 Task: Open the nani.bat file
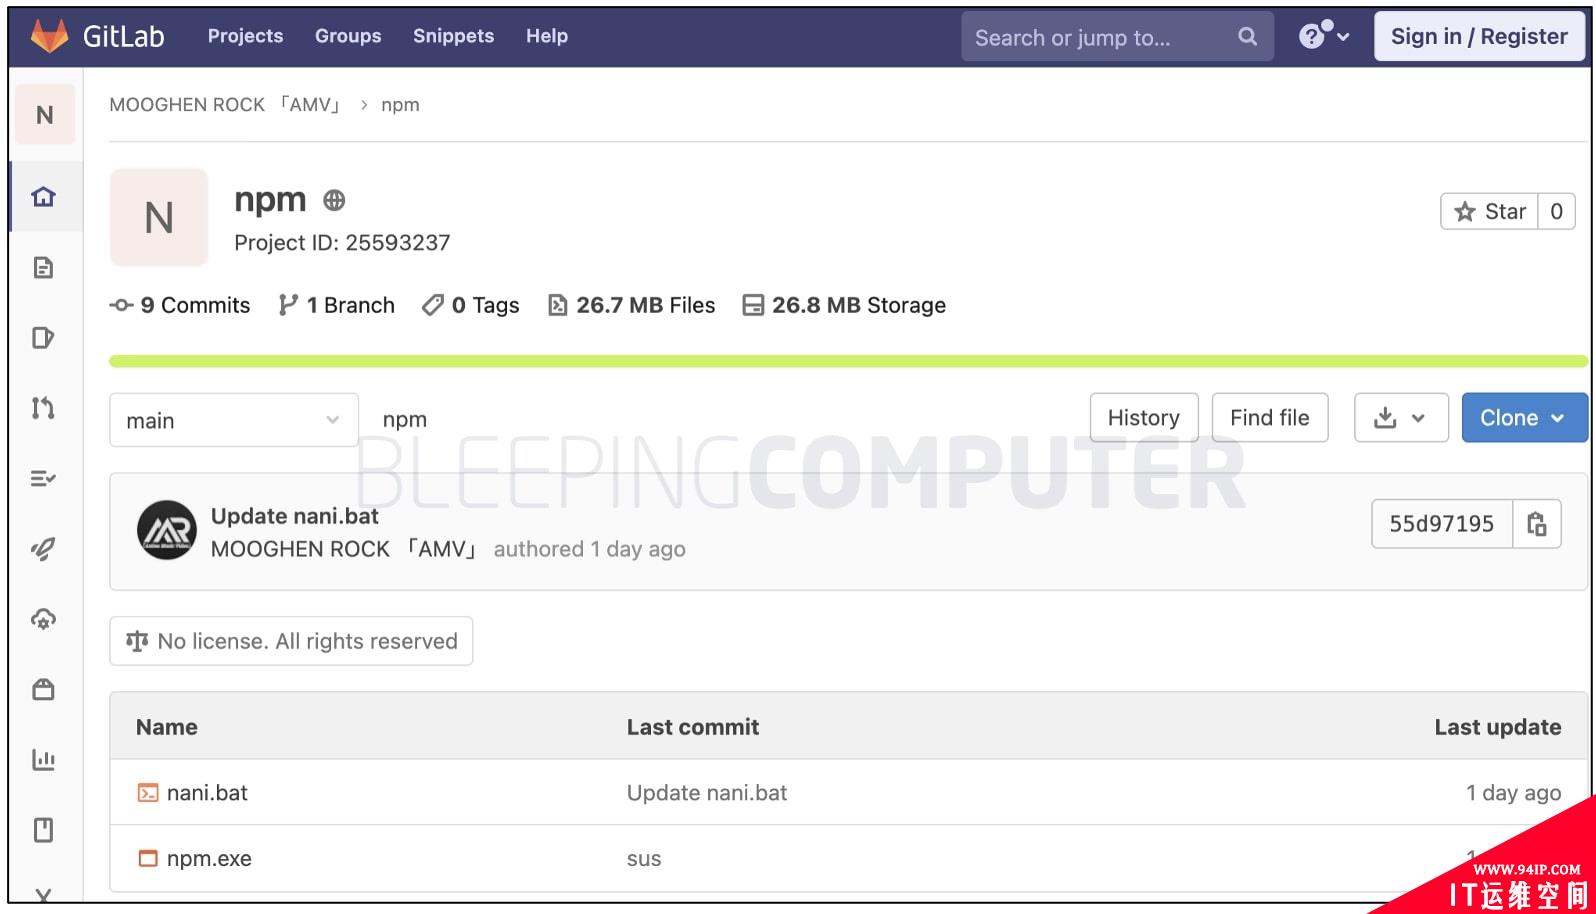207,793
